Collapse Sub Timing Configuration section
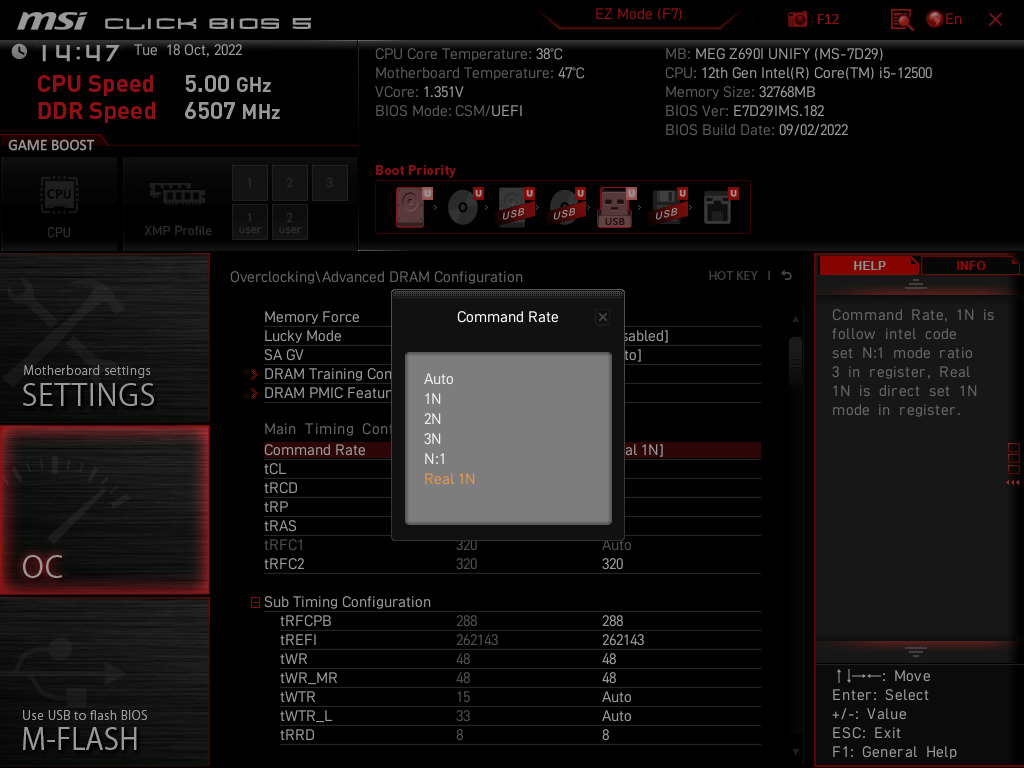 coord(255,602)
